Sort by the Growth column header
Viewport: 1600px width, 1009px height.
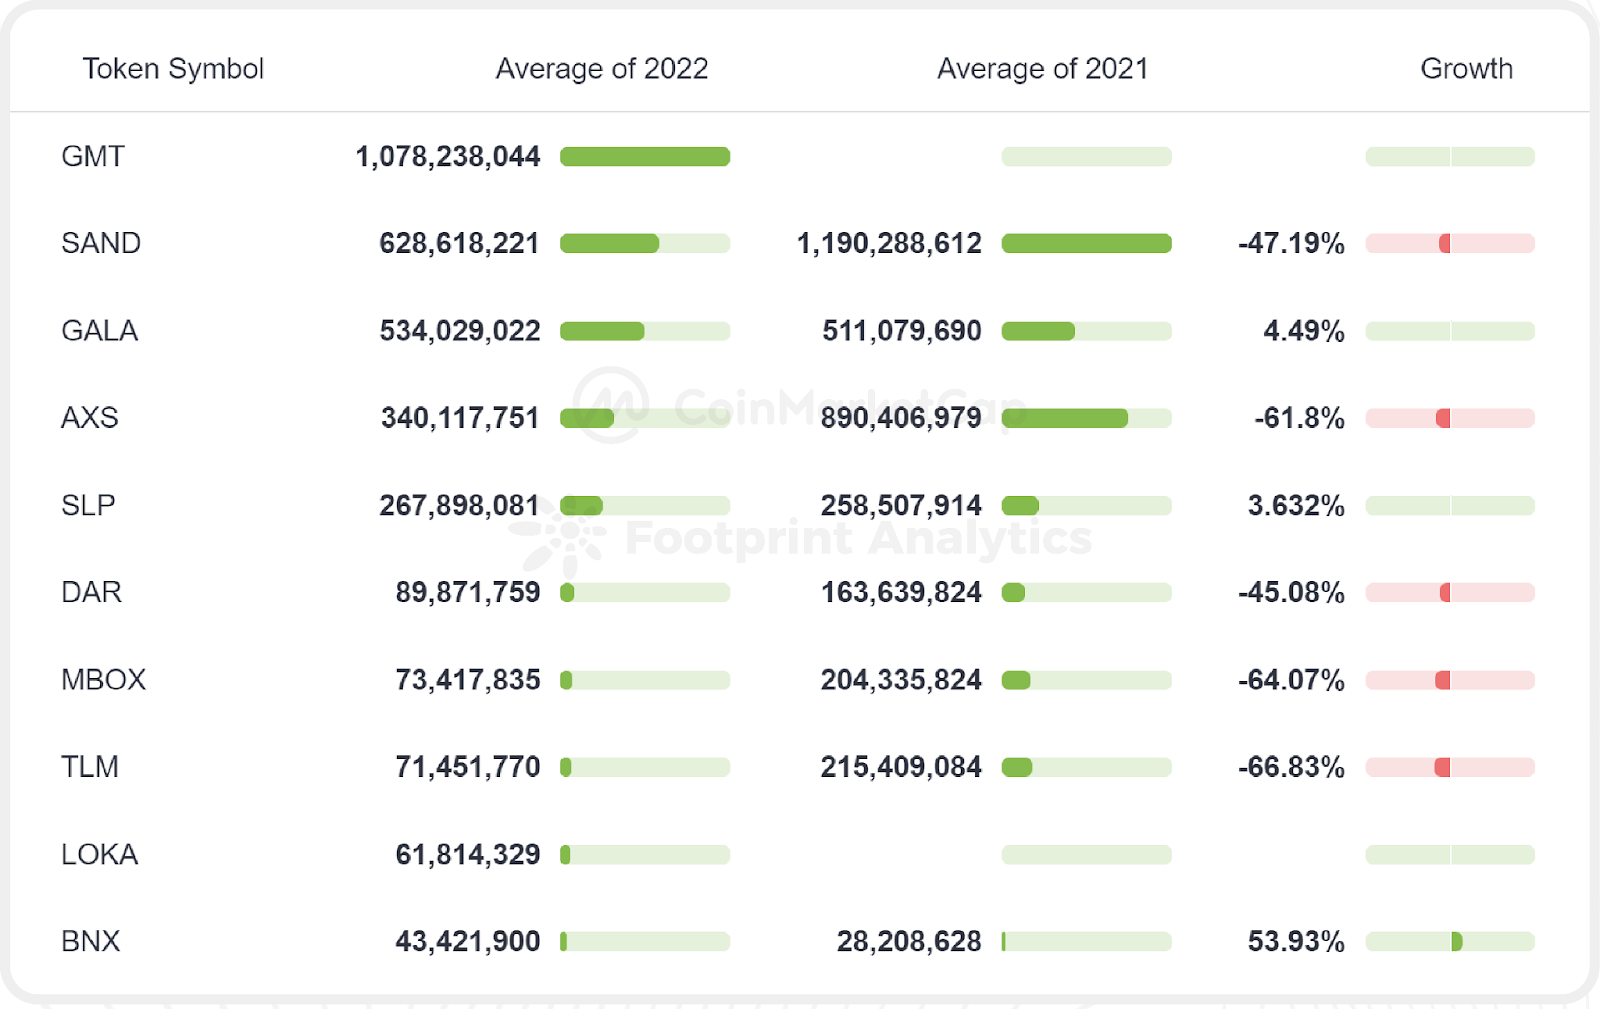point(1466,69)
